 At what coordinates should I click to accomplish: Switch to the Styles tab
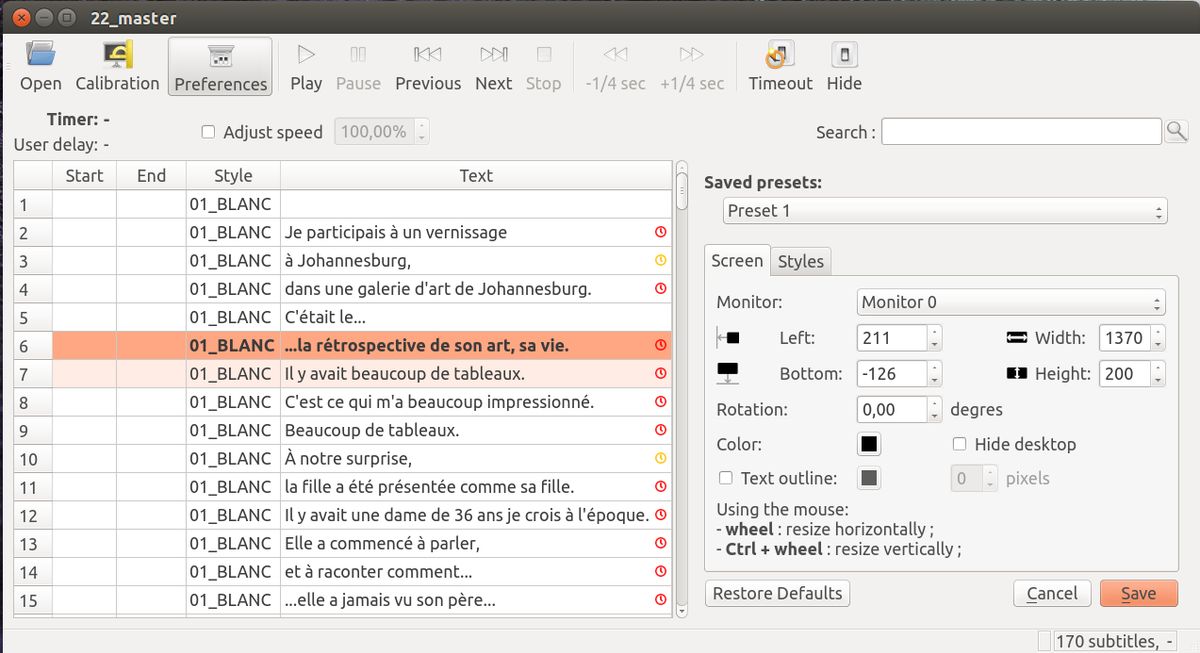[x=801, y=261]
